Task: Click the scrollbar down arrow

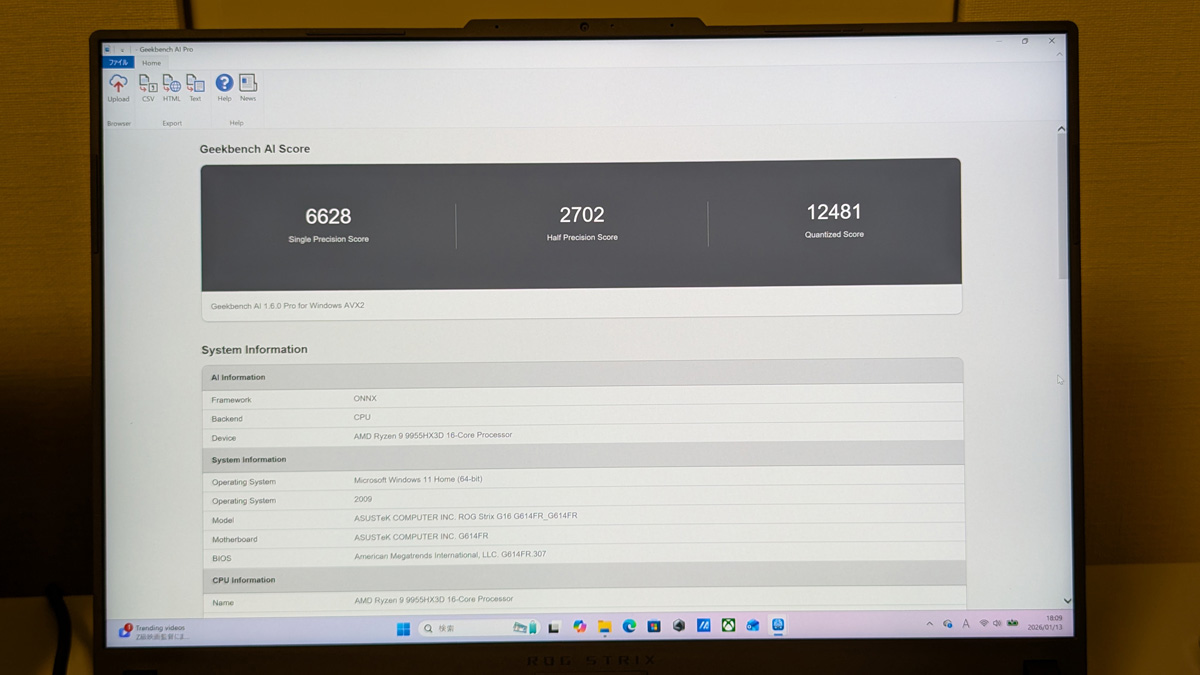Action: 1066,600
